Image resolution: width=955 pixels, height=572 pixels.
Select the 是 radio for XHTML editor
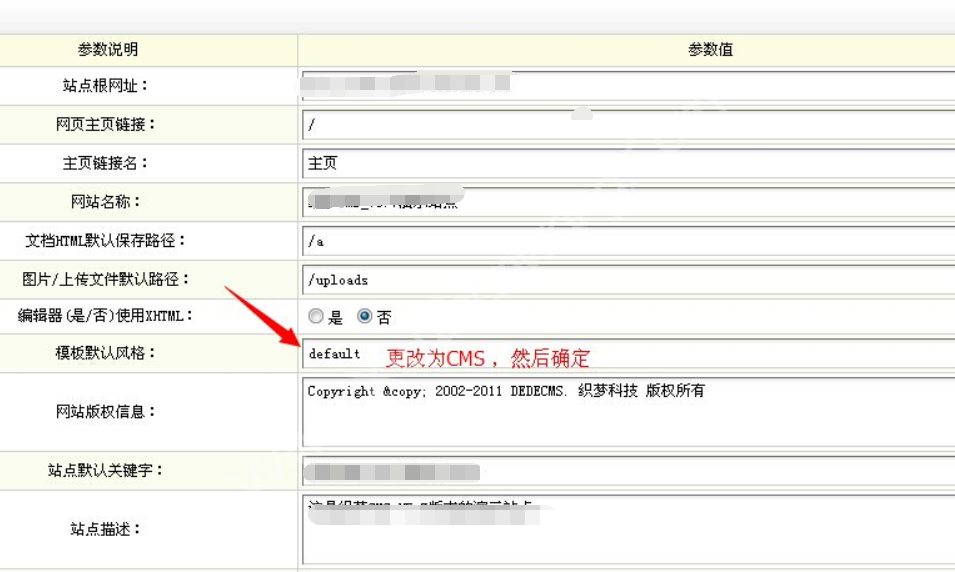tap(315, 316)
